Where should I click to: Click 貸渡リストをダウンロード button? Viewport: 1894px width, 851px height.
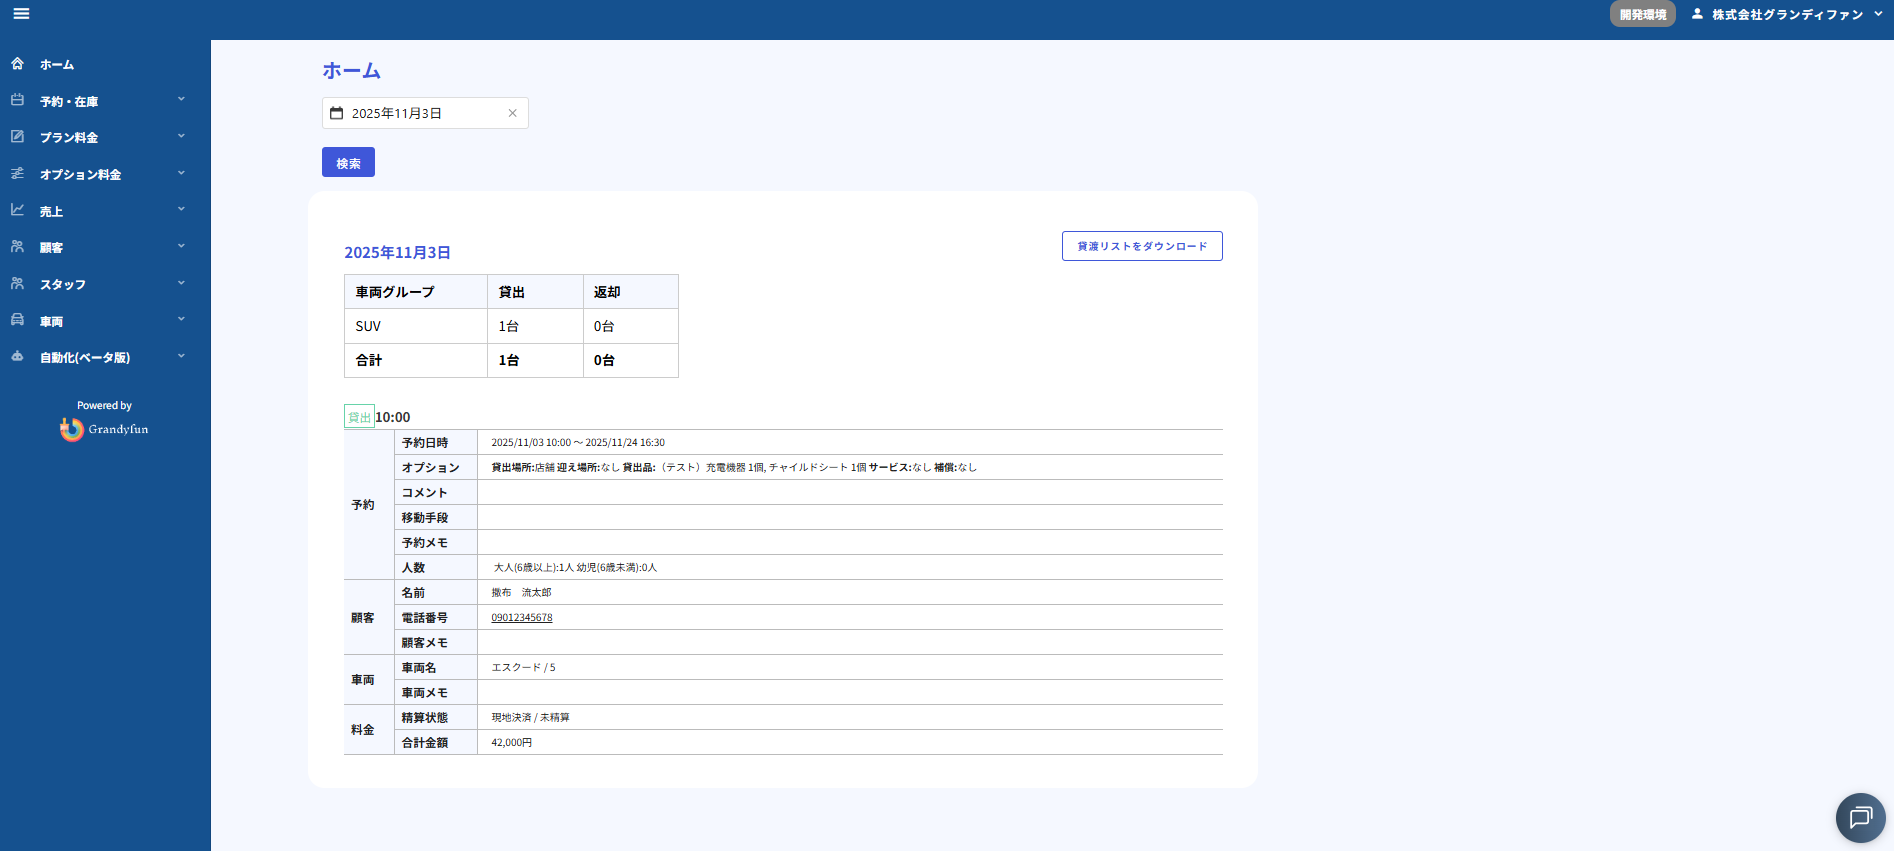[x=1142, y=246]
